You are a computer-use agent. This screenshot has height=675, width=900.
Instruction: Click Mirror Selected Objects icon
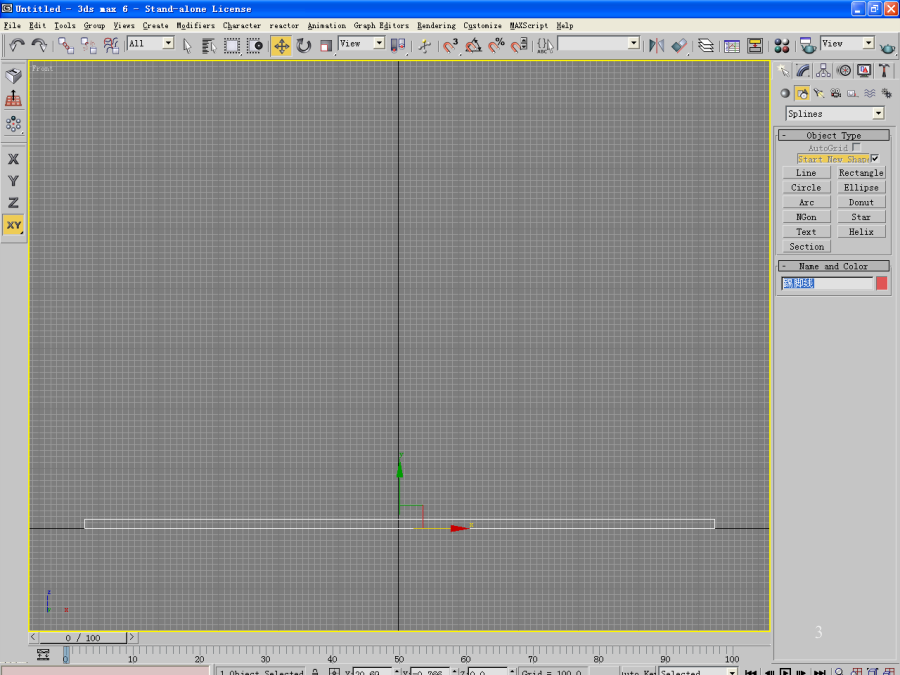[657, 45]
